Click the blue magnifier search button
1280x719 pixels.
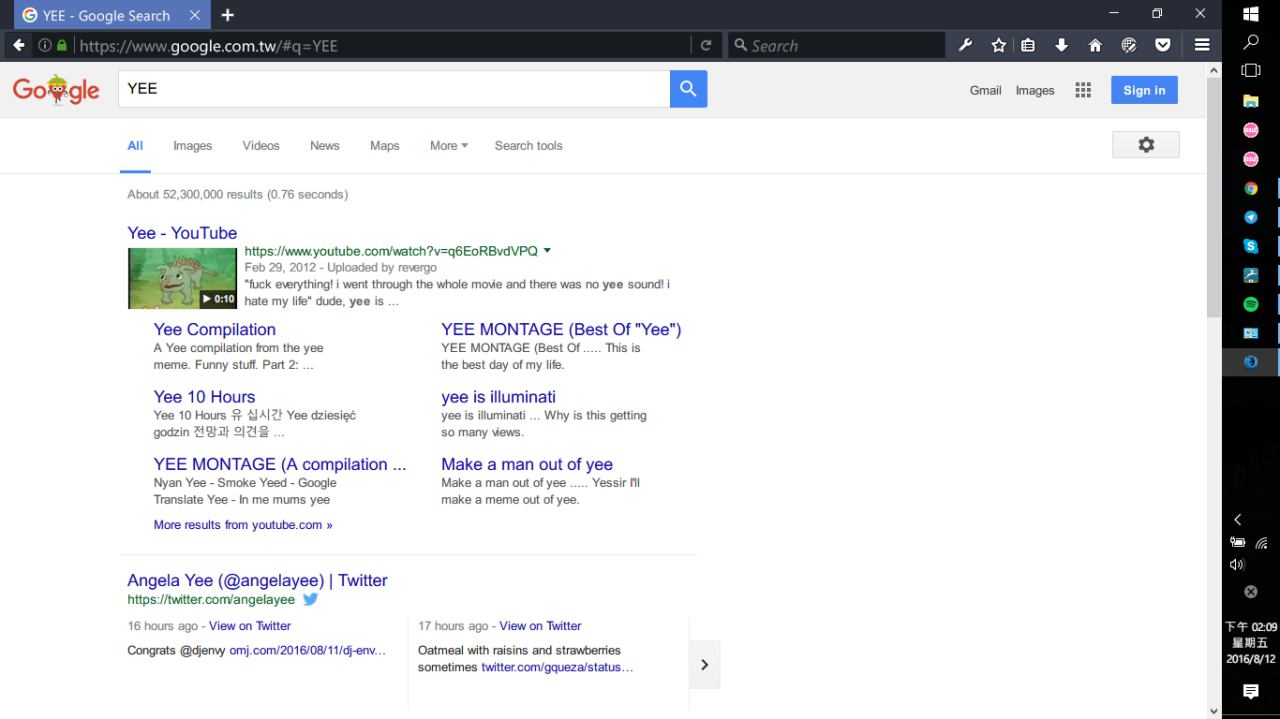(688, 89)
